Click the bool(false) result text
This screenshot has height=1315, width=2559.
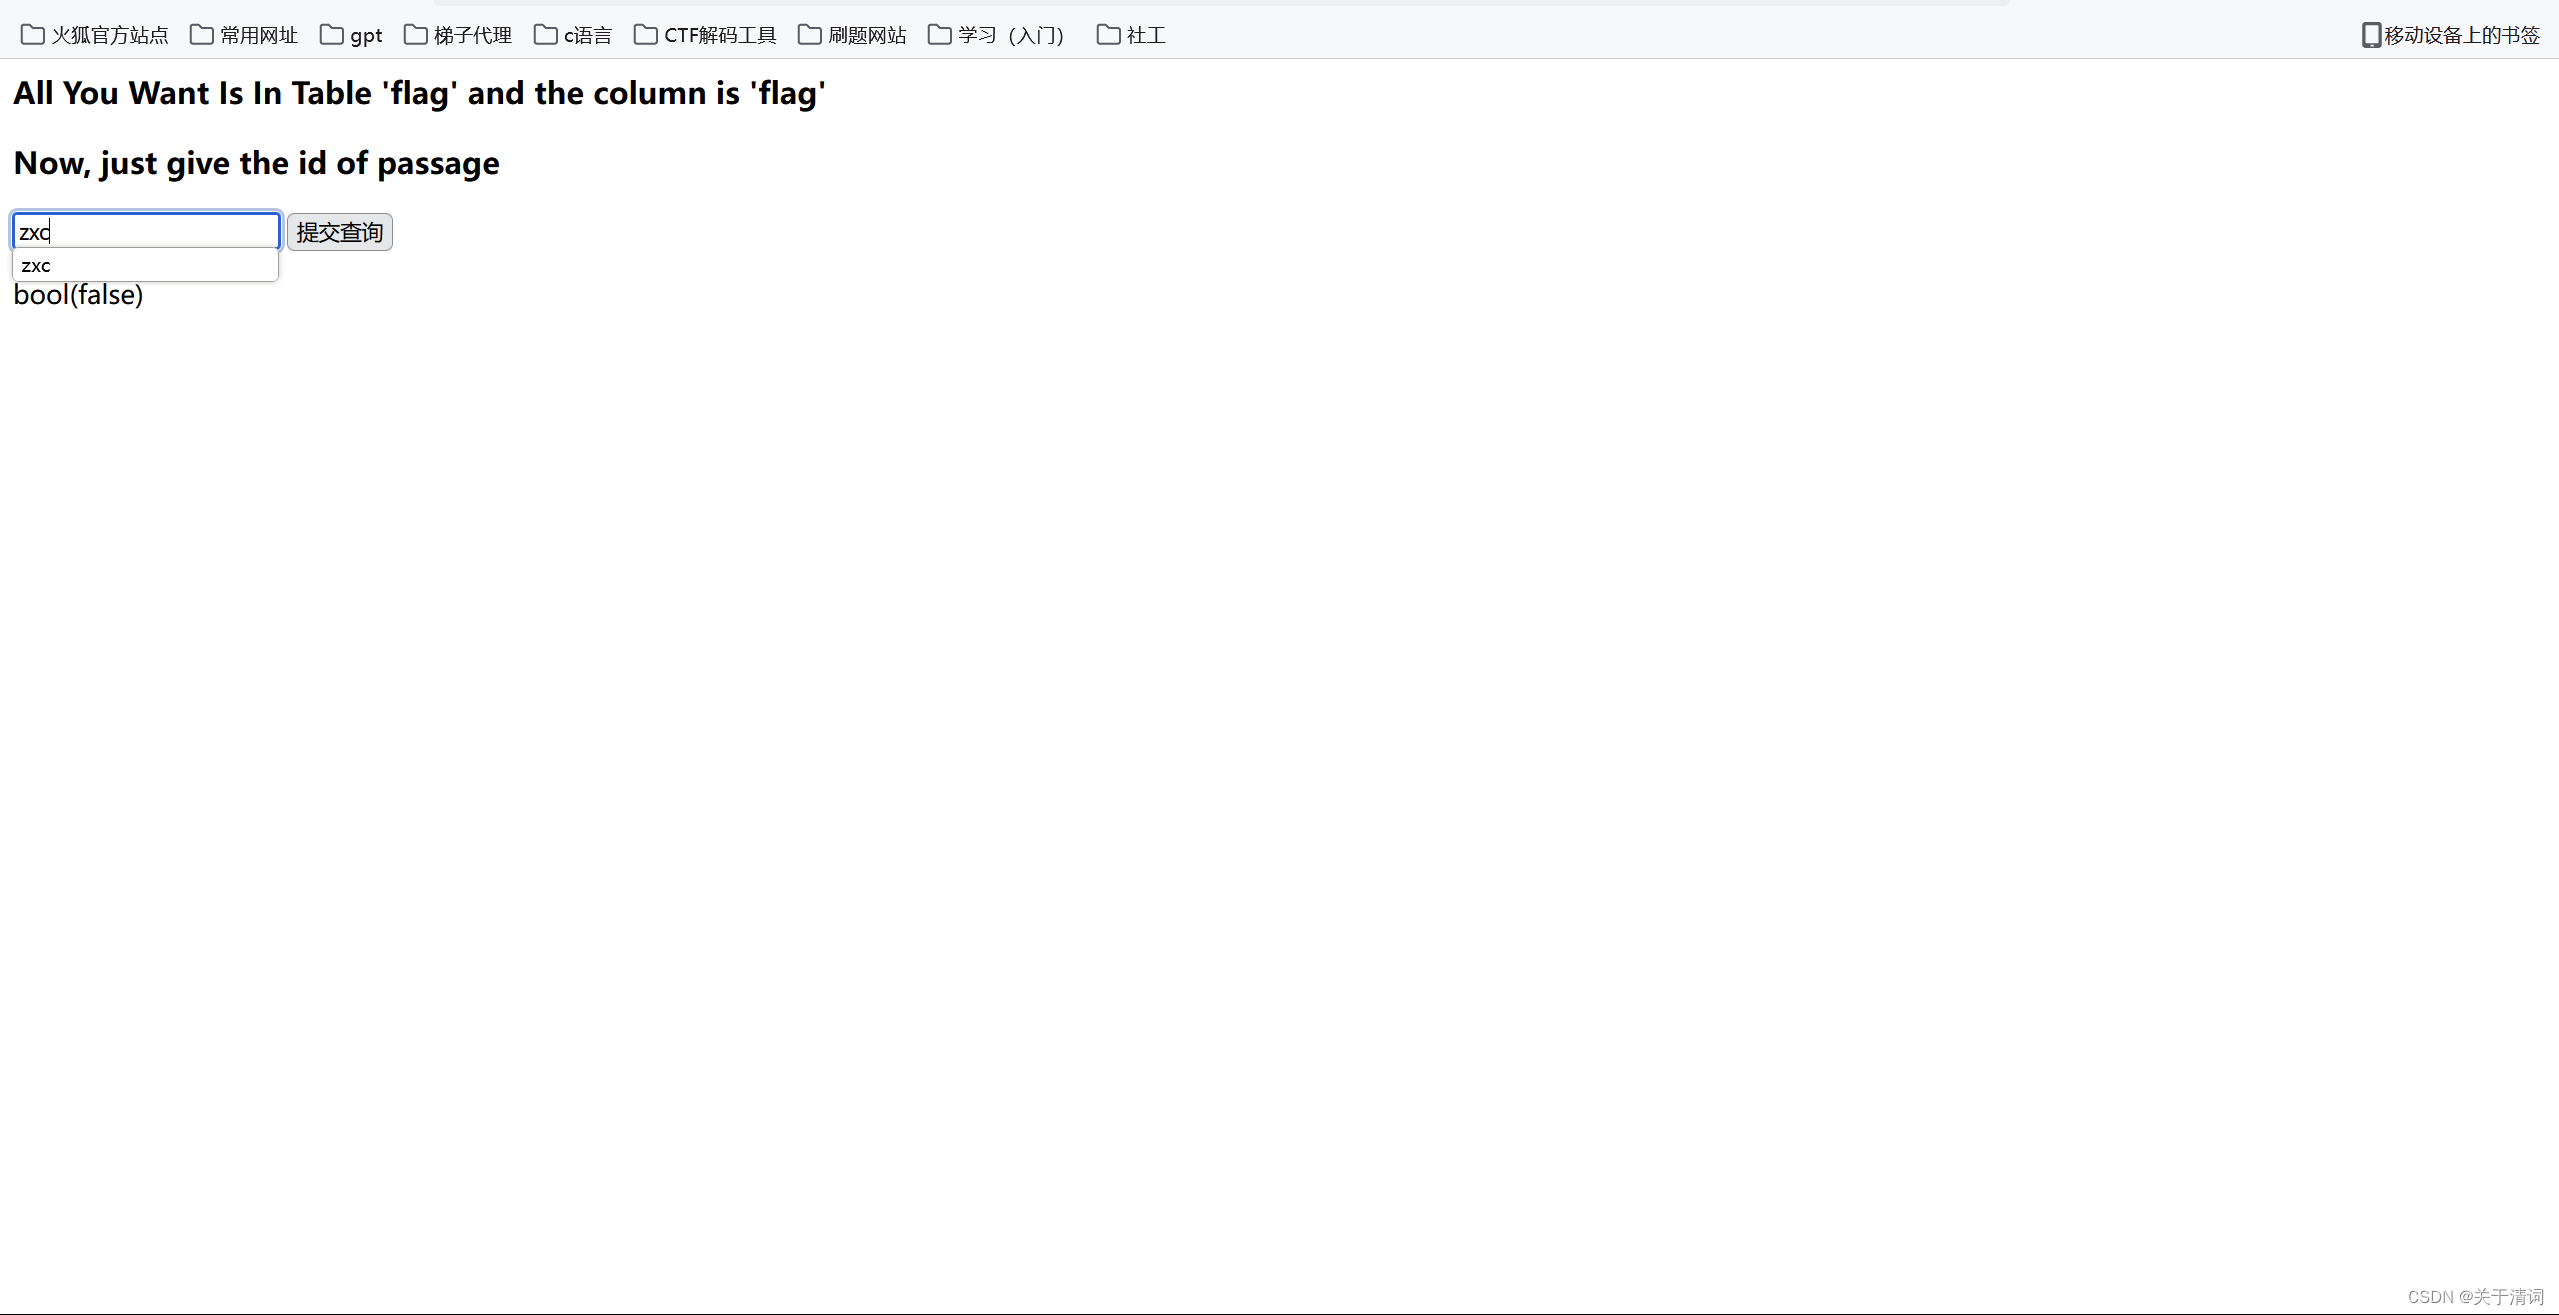coord(78,295)
